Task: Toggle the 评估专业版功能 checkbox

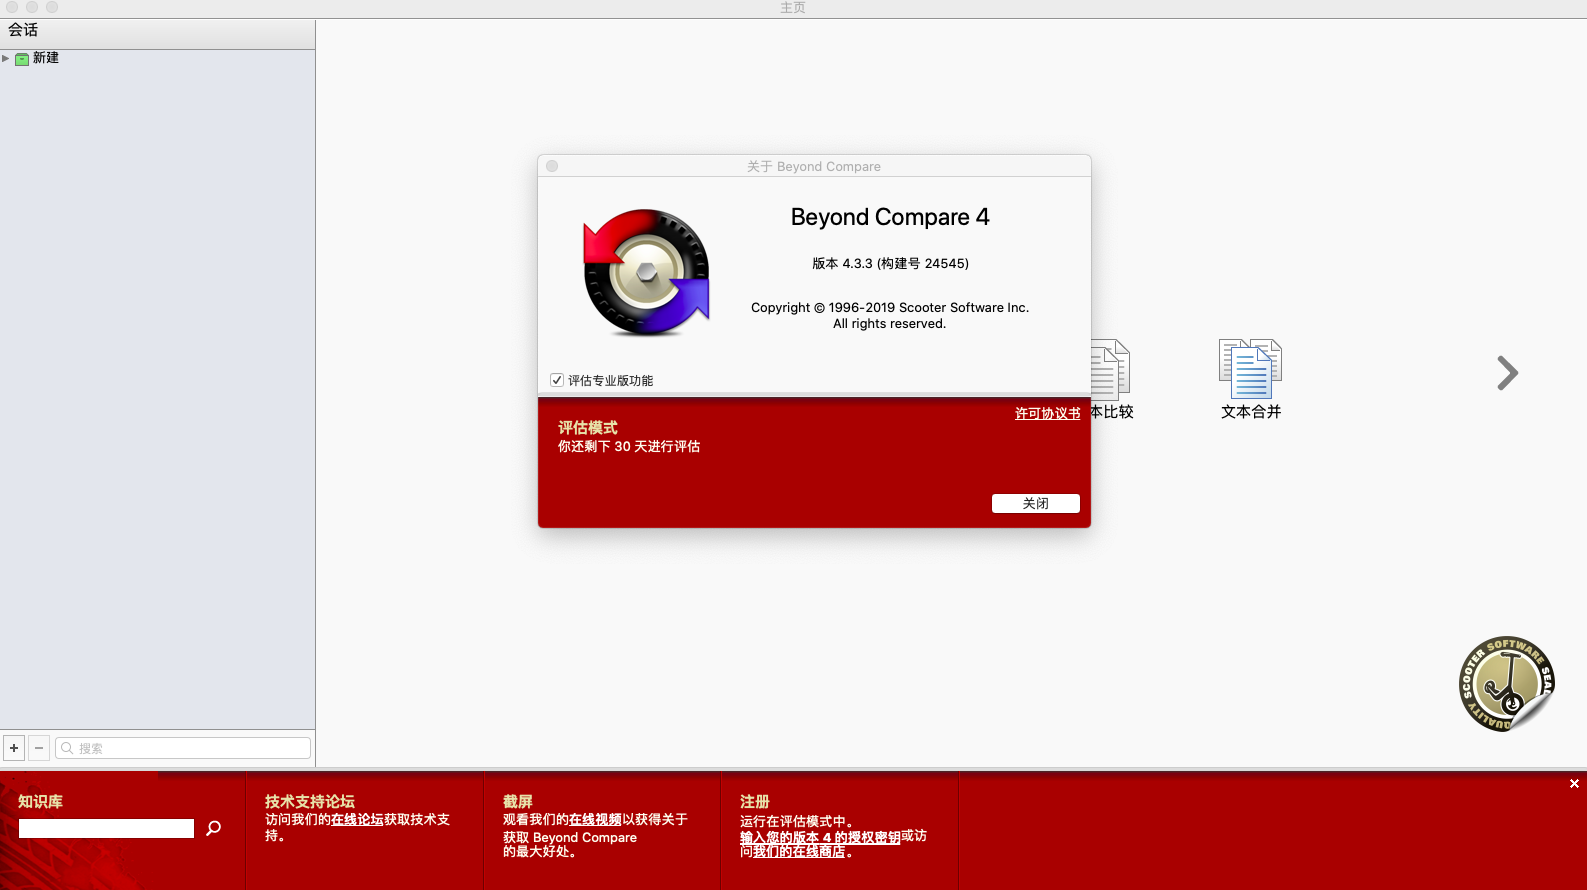Action: pyautogui.click(x=557, y=380)
